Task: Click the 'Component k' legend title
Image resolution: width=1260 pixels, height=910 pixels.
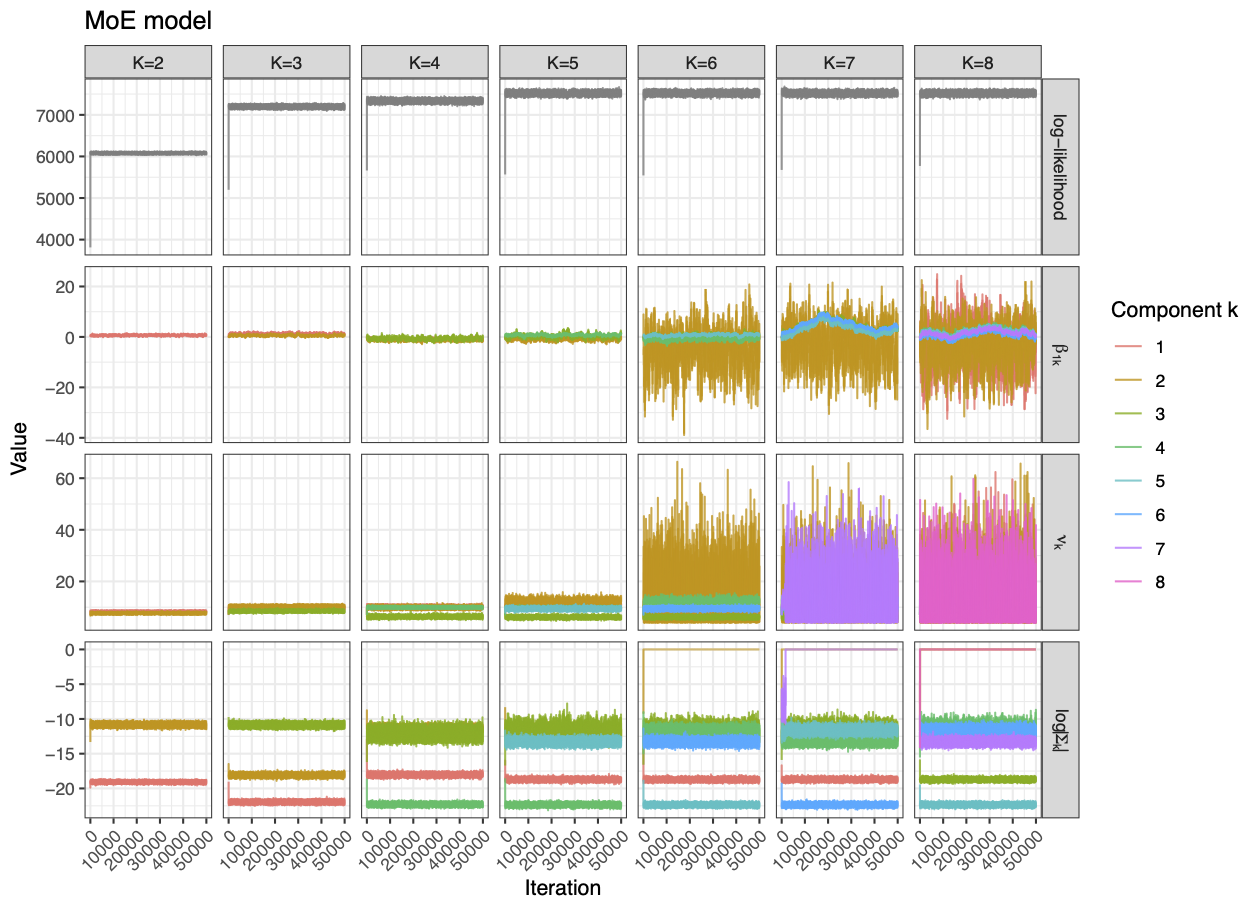Action: pyautogui.click(x=1174, y=312)
